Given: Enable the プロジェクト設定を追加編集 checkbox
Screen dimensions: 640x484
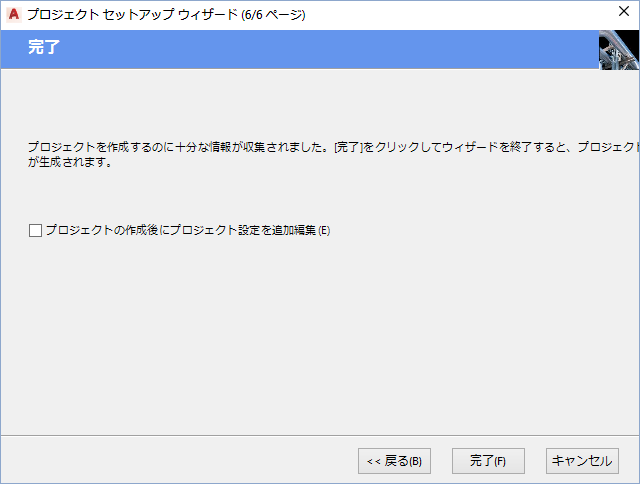Looking at the screenshot, I should (x=36, y=230).
